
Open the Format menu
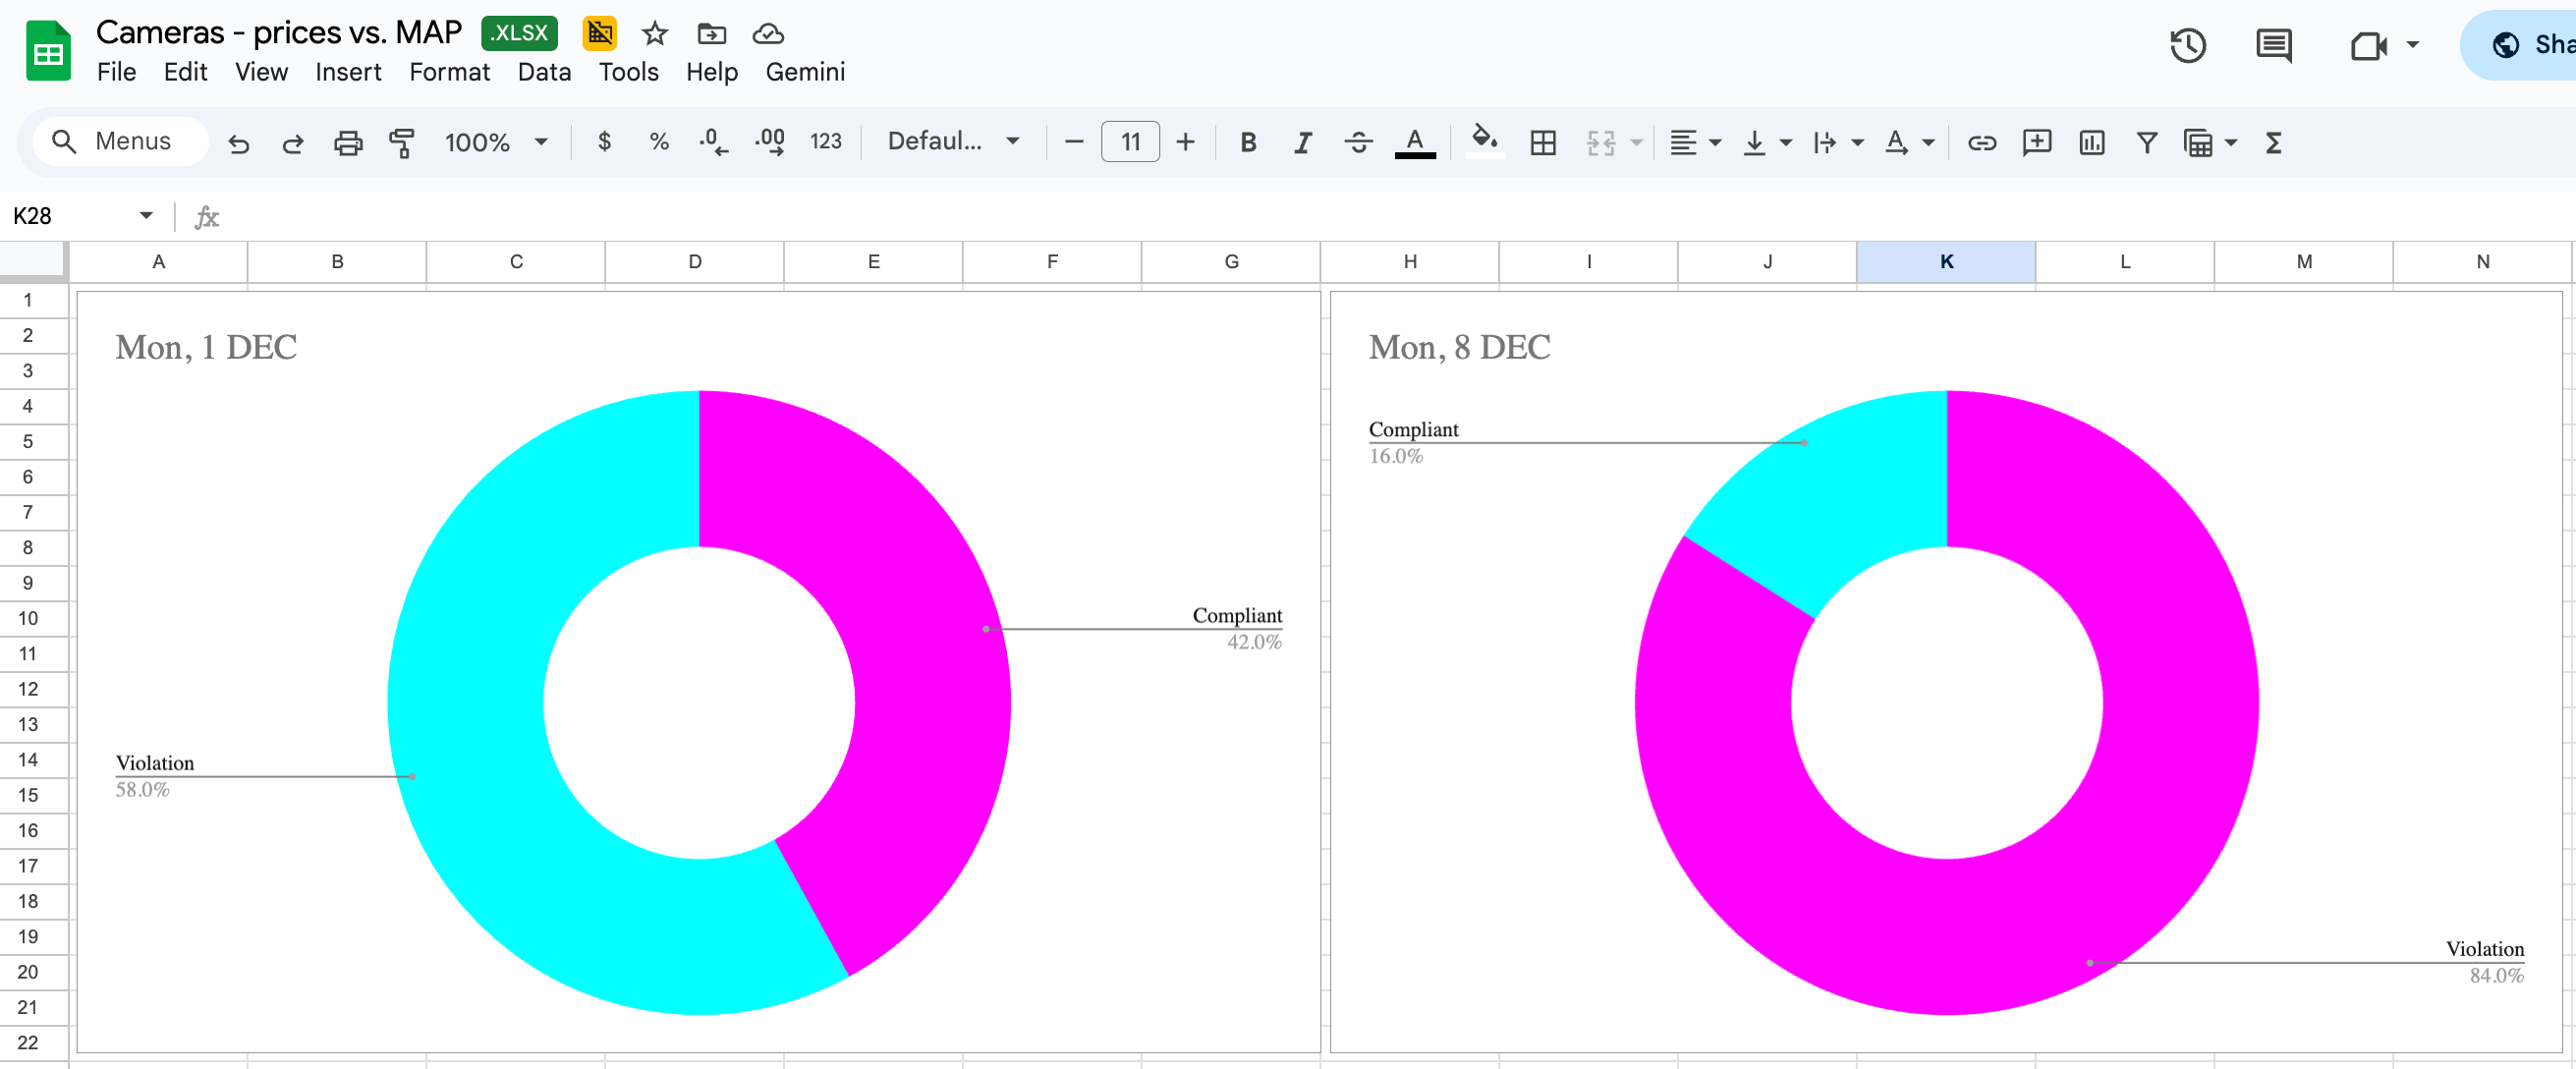pyautogui.click(x=449, y=71)
